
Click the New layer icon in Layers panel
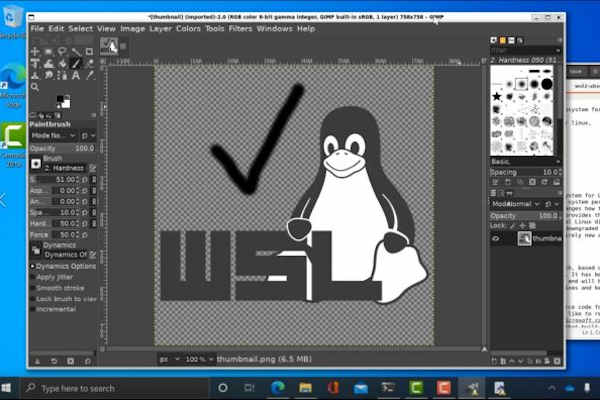494,361
